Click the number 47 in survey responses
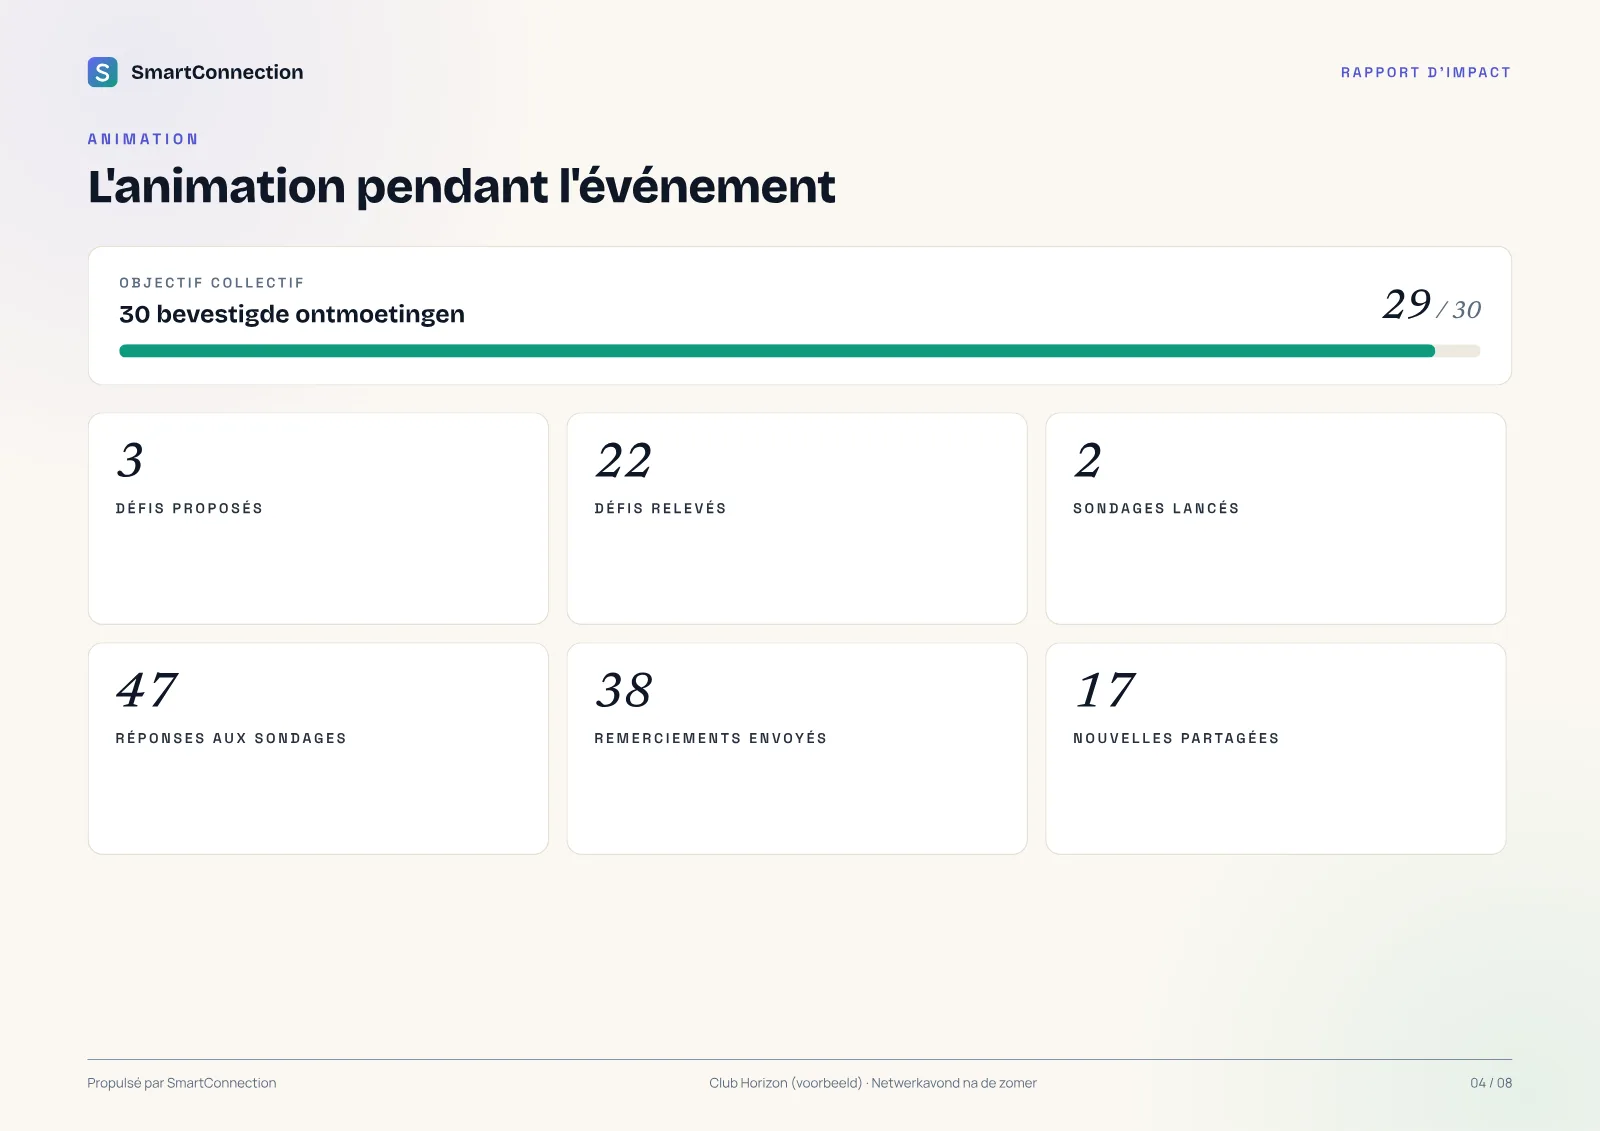Screen dimensions: 1600x1131 [147, 691]
